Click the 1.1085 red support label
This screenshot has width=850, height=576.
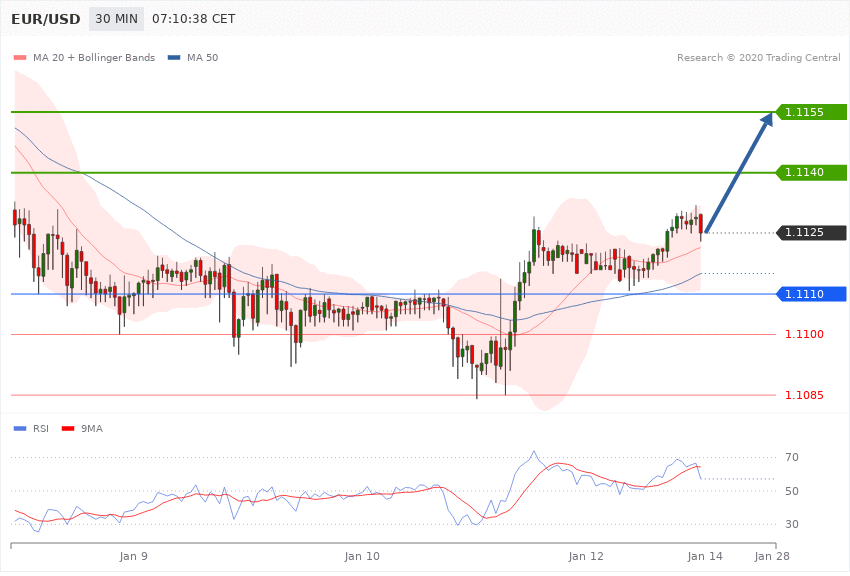pos(804,395)
